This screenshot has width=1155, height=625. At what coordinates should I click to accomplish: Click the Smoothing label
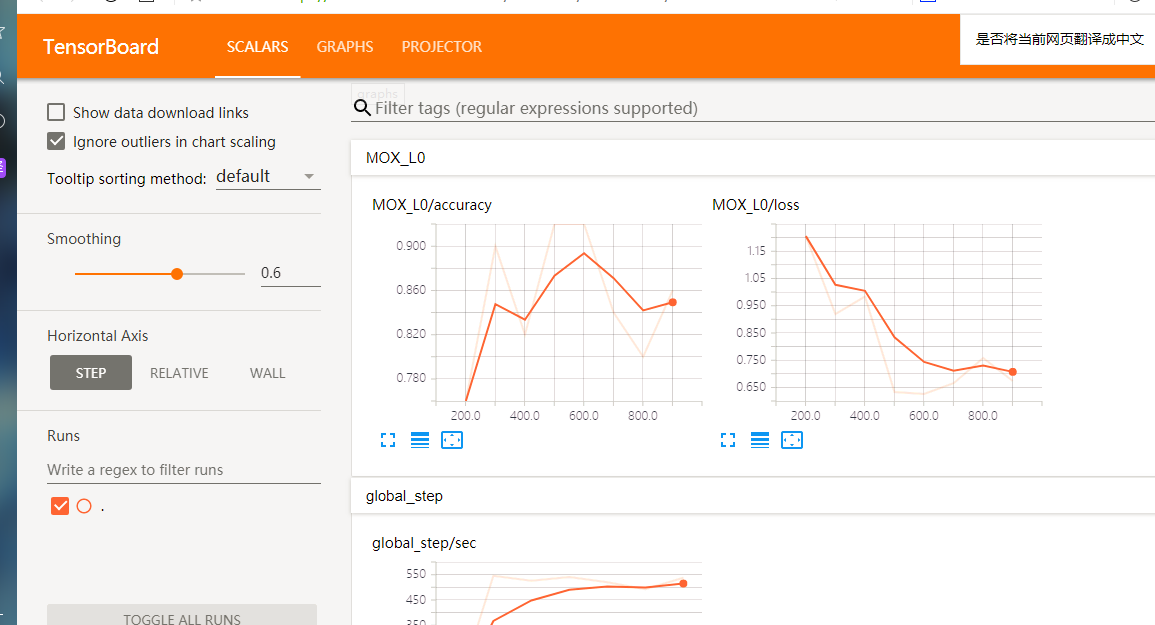tap(84, 239)
